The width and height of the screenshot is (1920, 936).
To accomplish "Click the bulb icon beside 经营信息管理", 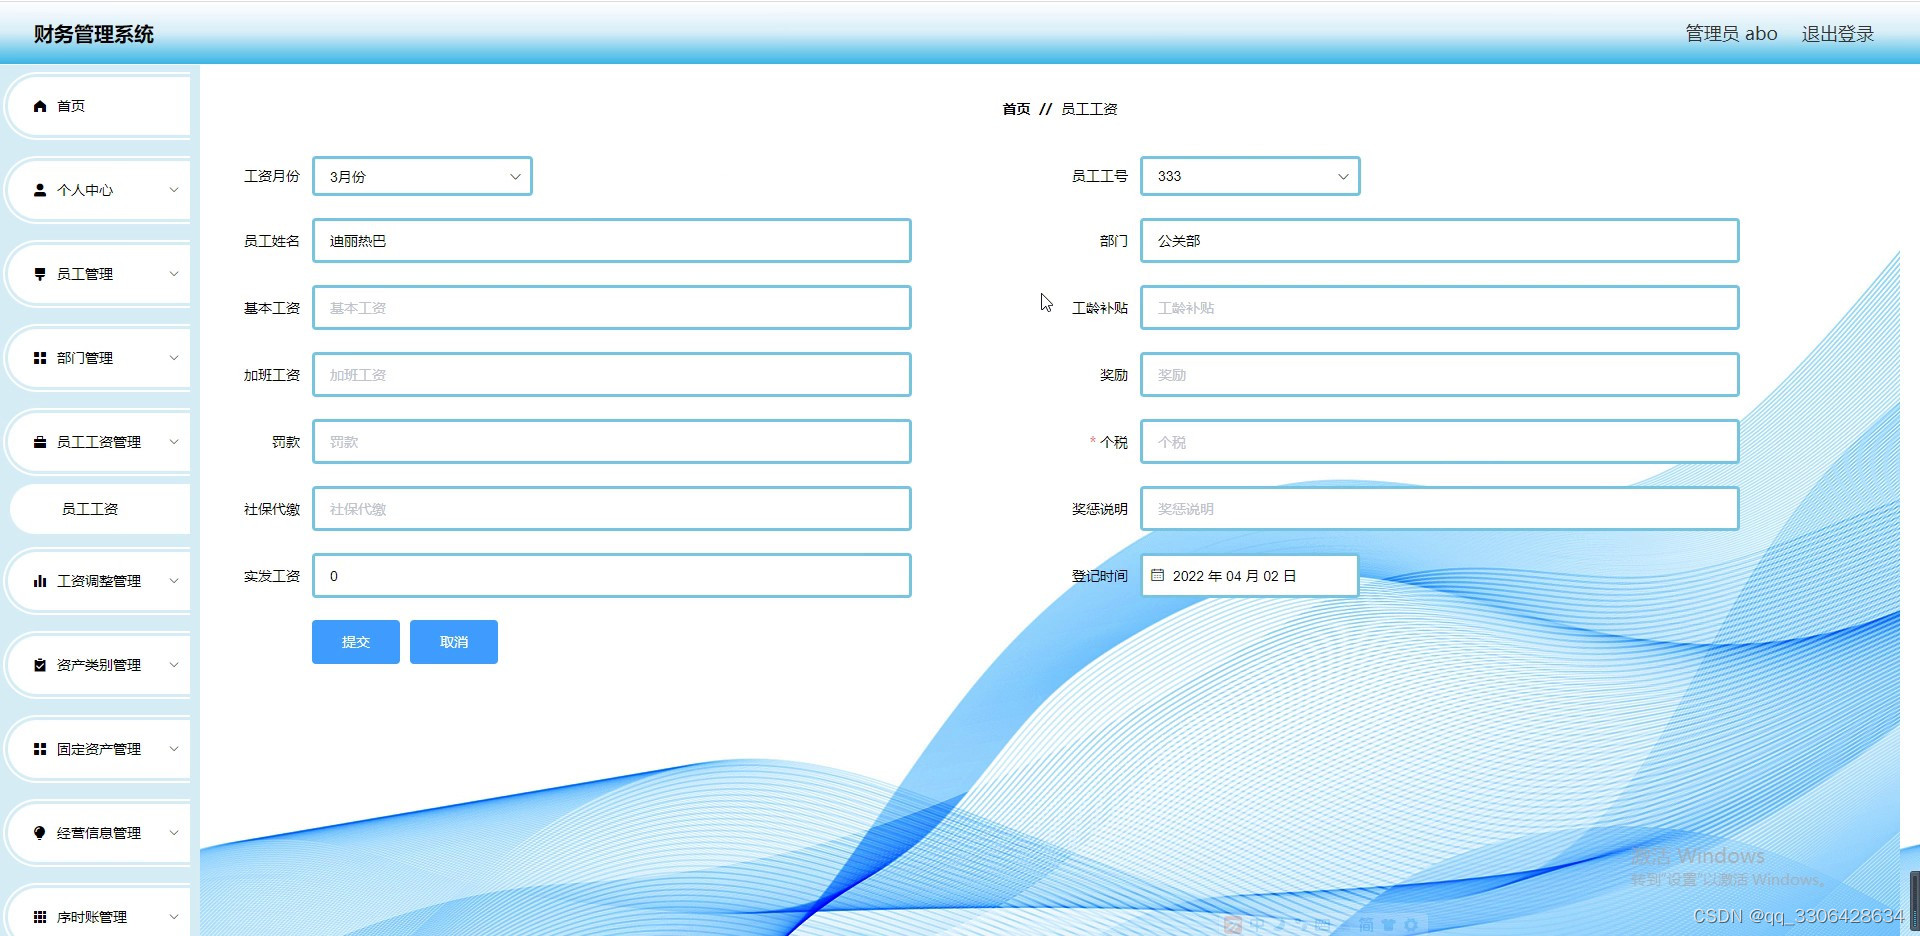I will pyautogui.click(x=40, y=833).
